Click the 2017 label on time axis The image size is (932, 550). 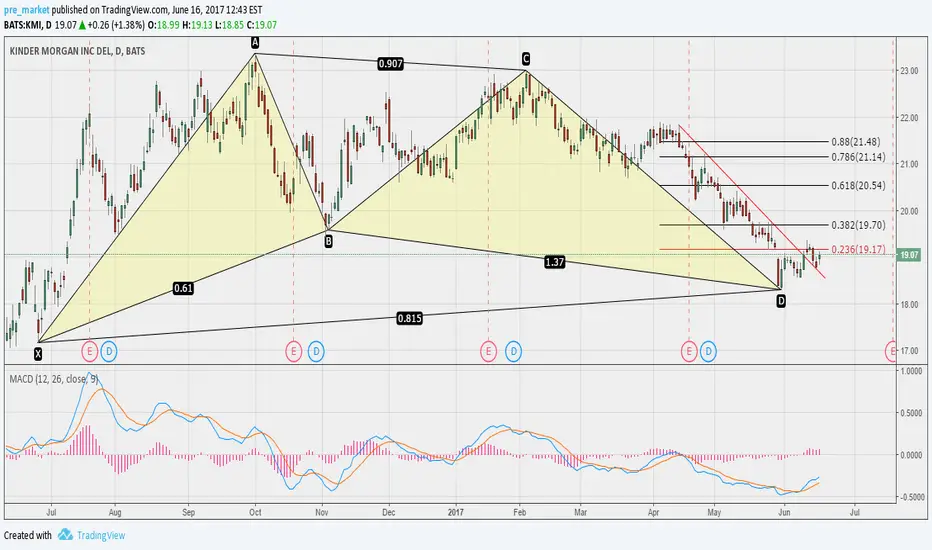pos(456,512)
